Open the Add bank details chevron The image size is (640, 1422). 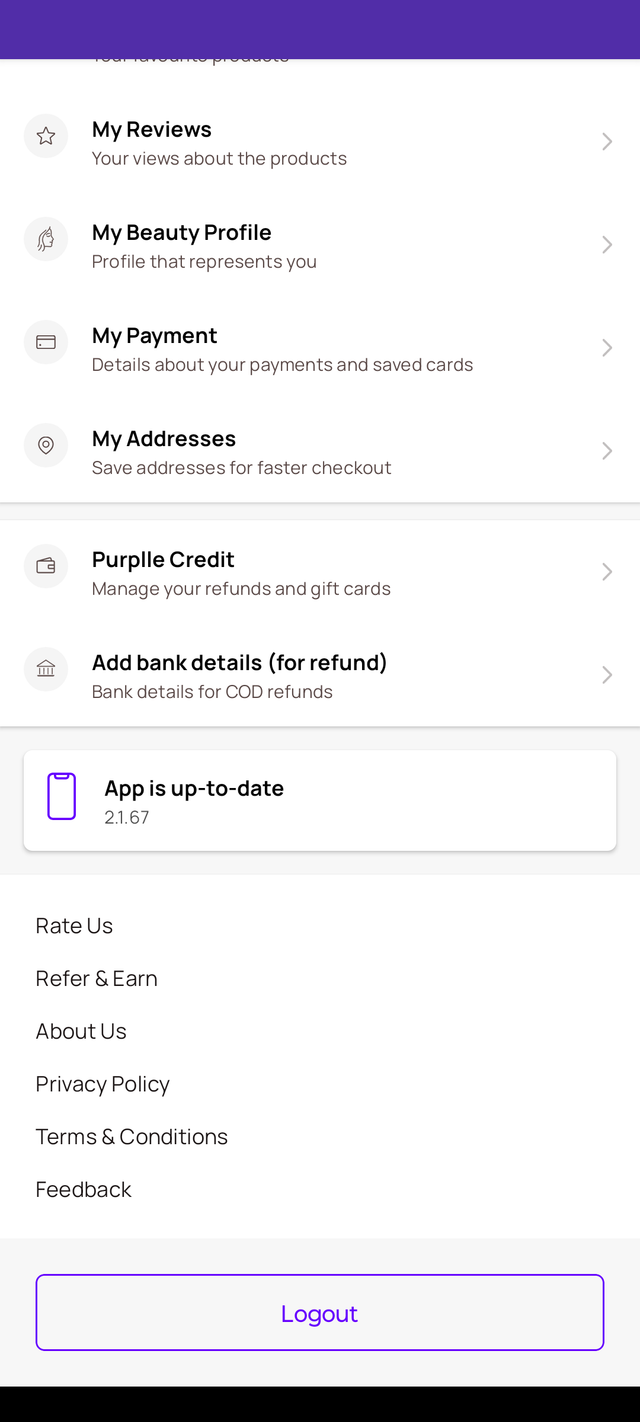coord(607,675)
